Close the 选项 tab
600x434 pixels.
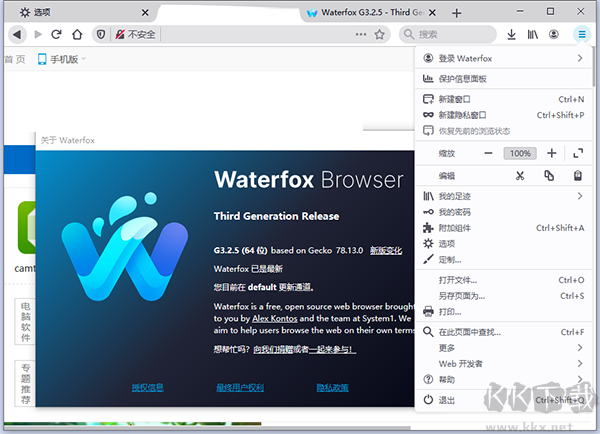click(145, 13)
